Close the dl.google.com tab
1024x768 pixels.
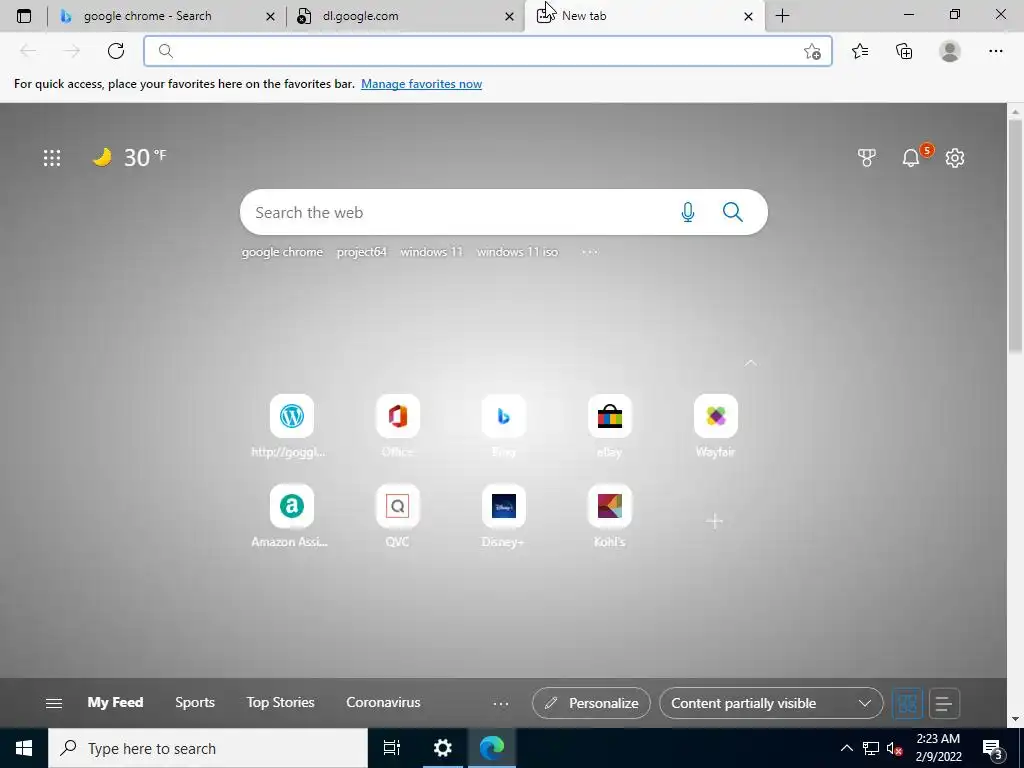point(509,16)
